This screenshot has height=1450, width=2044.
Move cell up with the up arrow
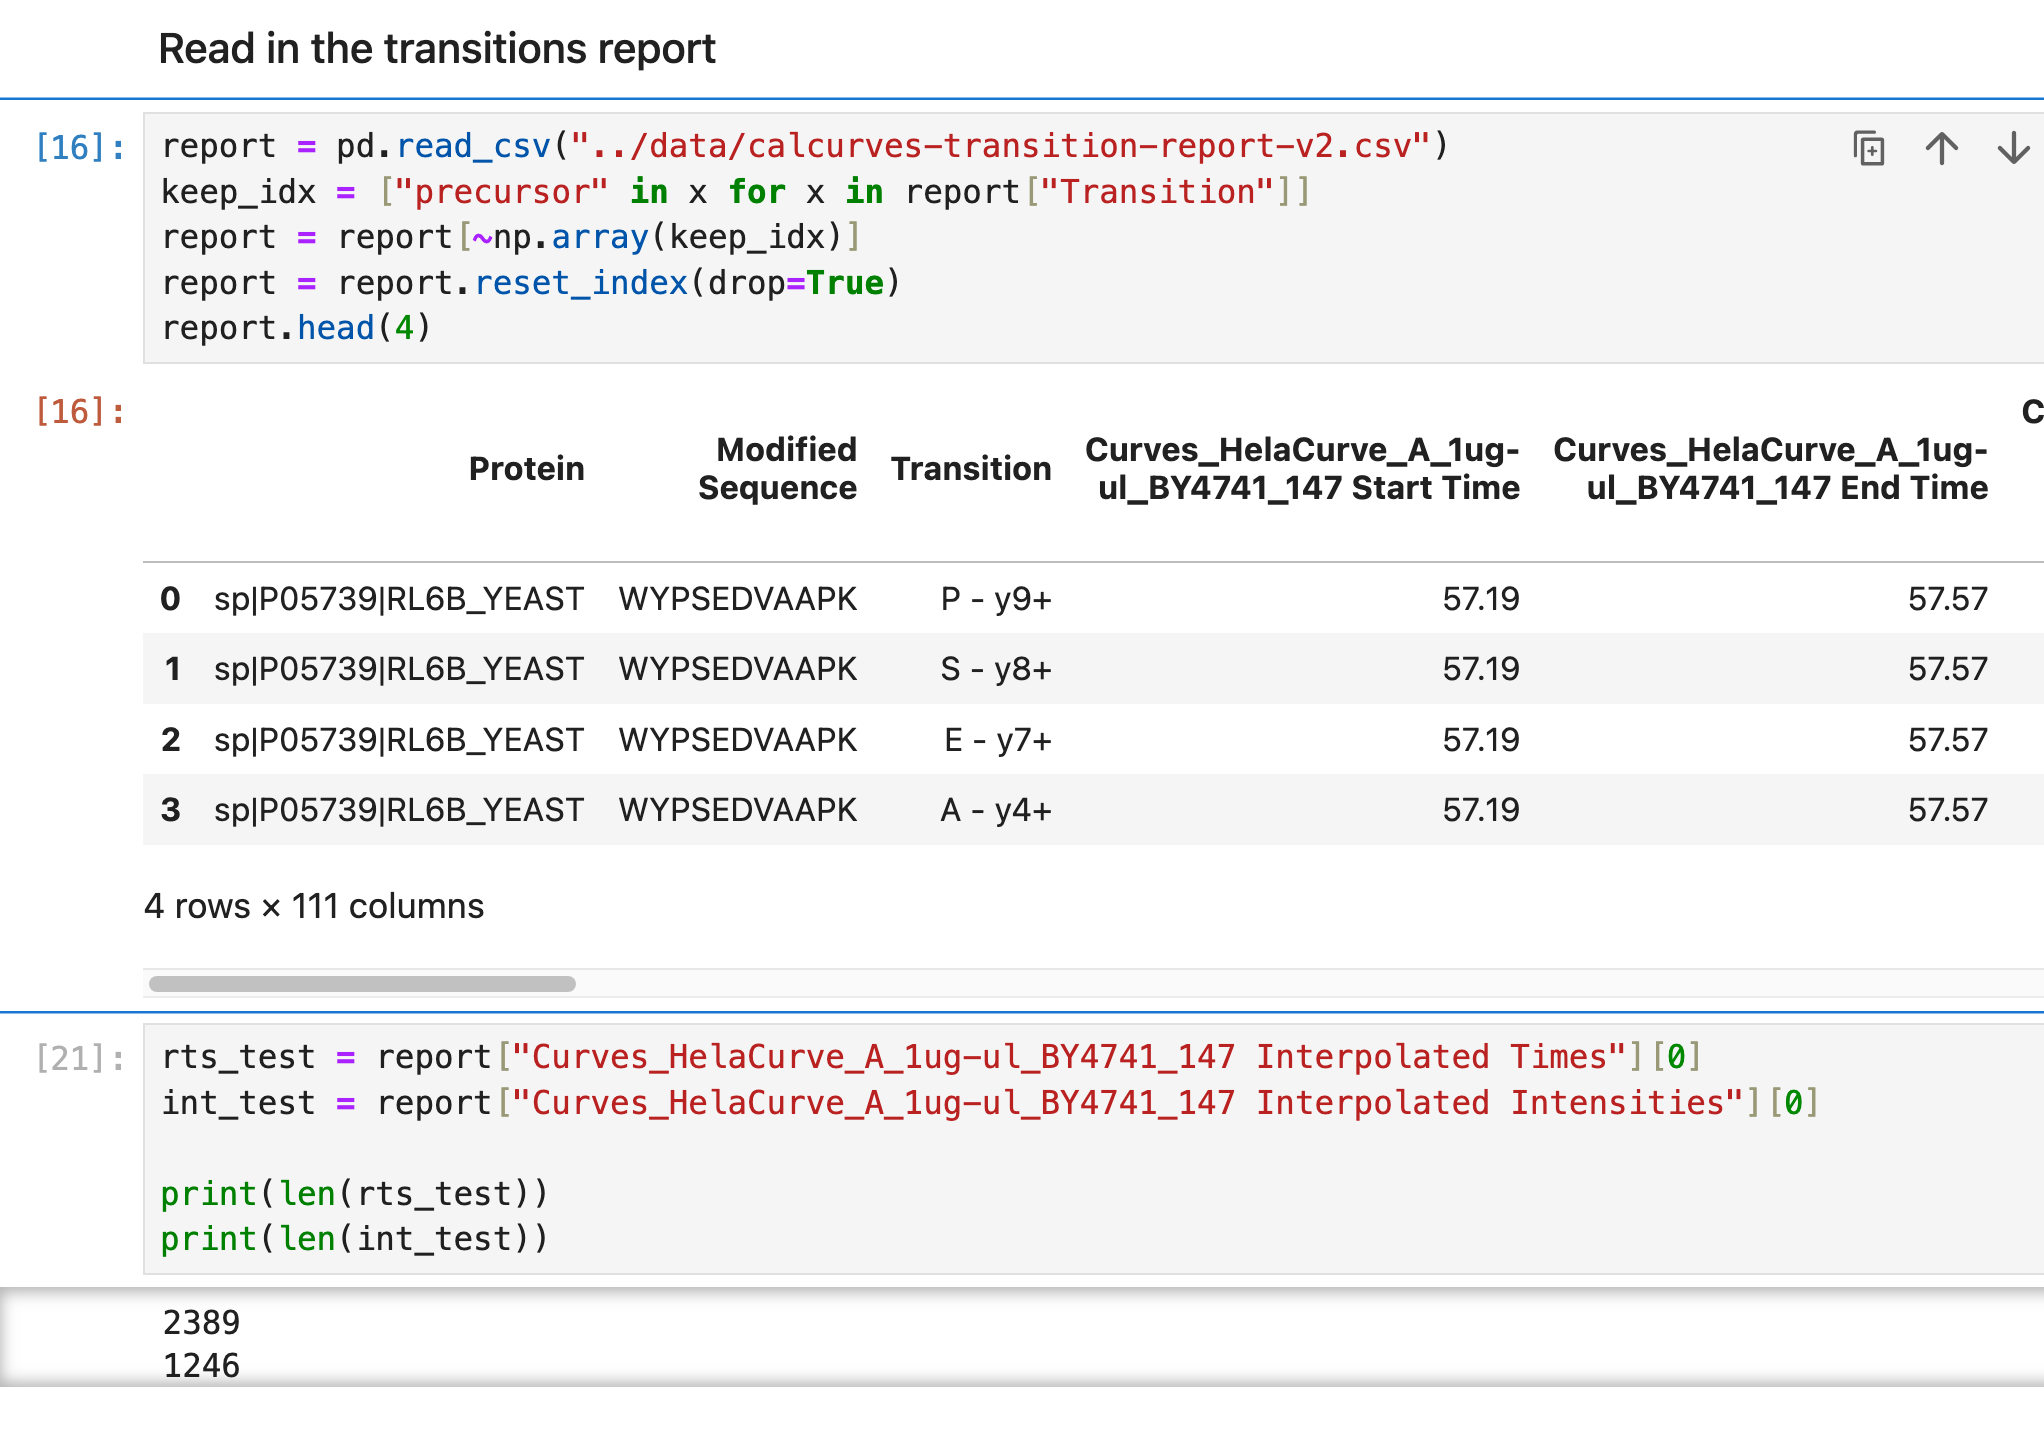click(x=1941, y=149)
